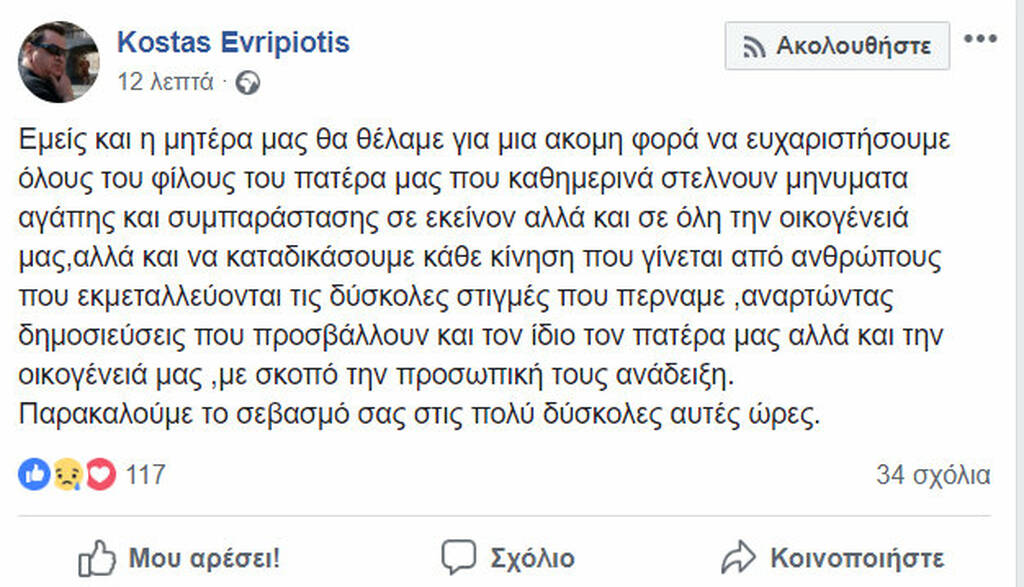Click the red heart reaction icon
Viewport: 1024px width, 587px height.
(x=100, y=475)
